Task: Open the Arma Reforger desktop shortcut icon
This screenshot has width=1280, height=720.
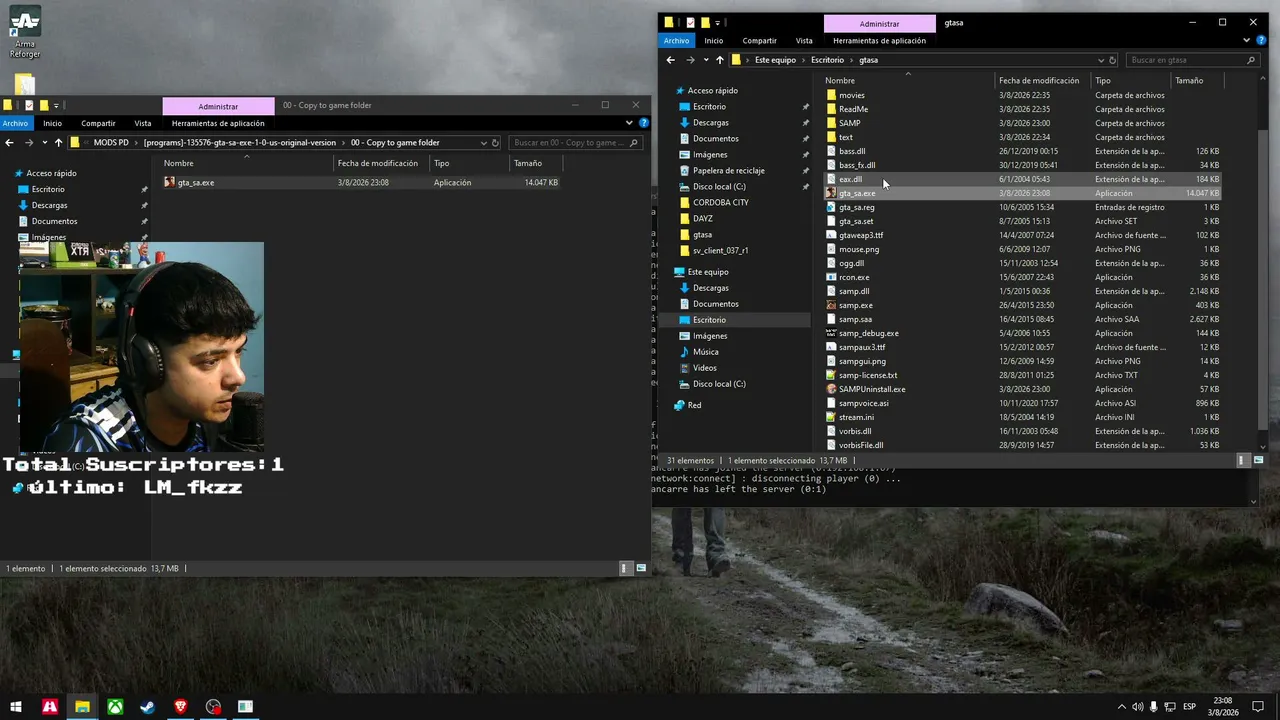Action: click(x=25, y=21)
